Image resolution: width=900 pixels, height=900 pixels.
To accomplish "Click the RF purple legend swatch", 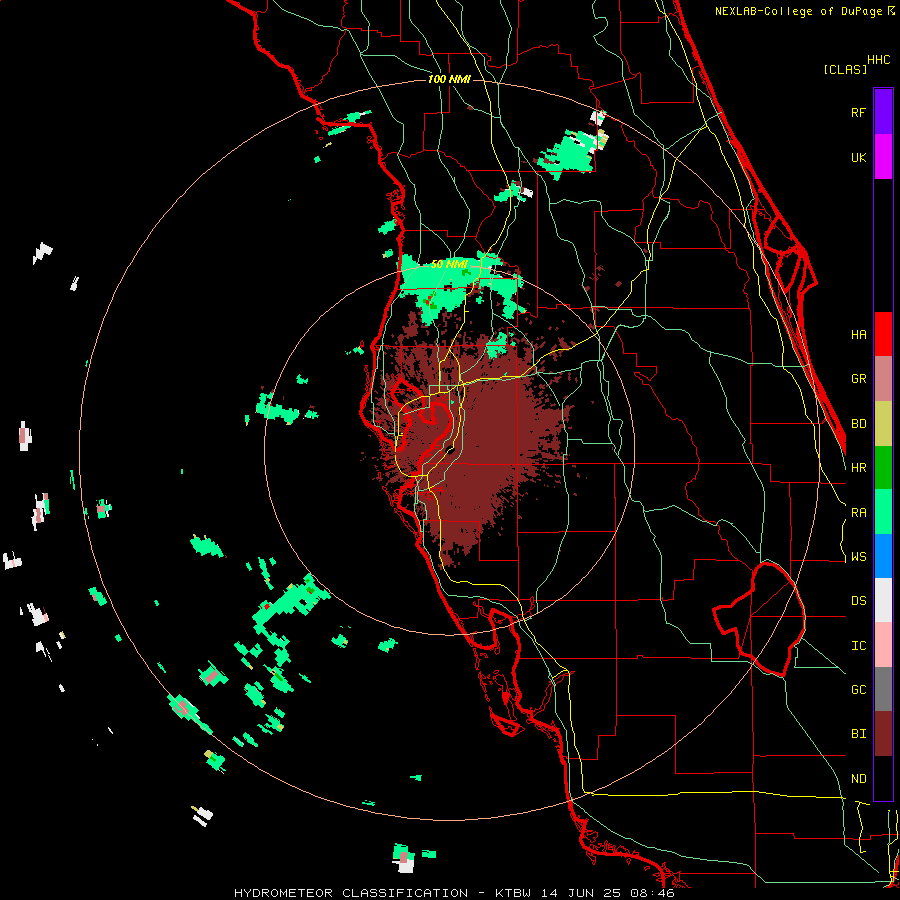I will click(x=883, y=111).
